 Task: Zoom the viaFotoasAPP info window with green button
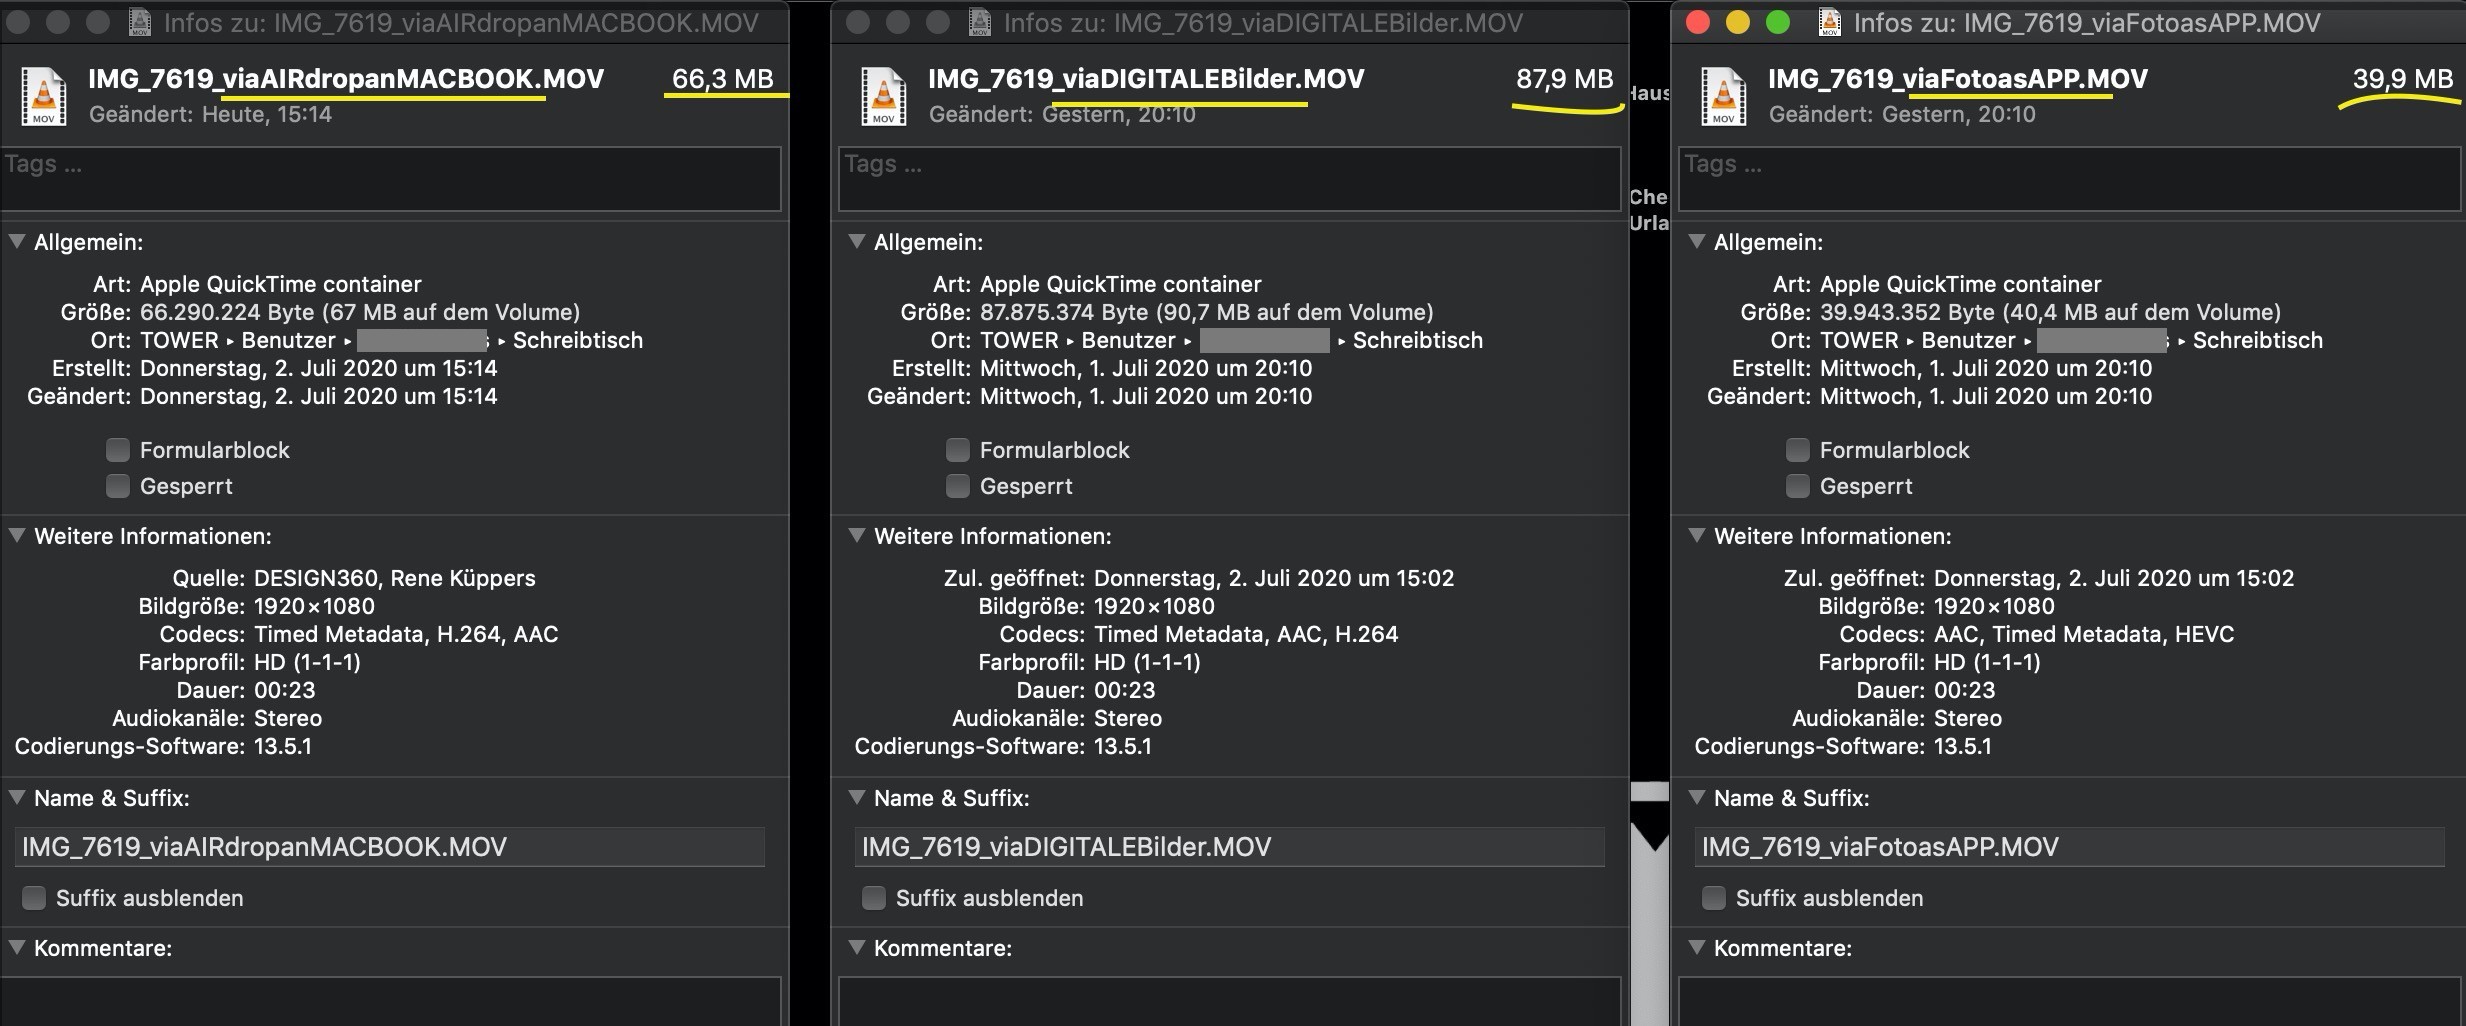coord(1778,22)
